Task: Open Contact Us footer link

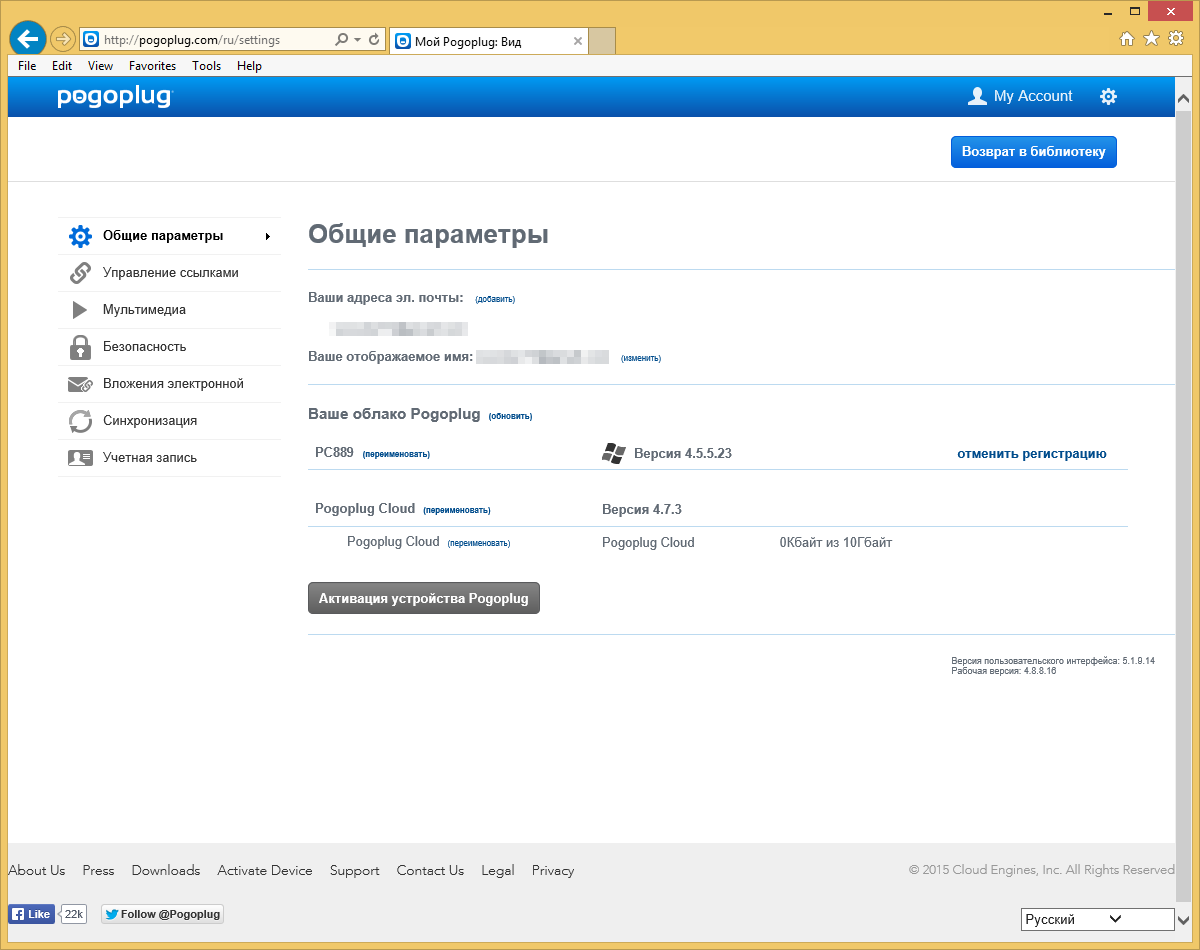Action: click(x=430, y=870)
